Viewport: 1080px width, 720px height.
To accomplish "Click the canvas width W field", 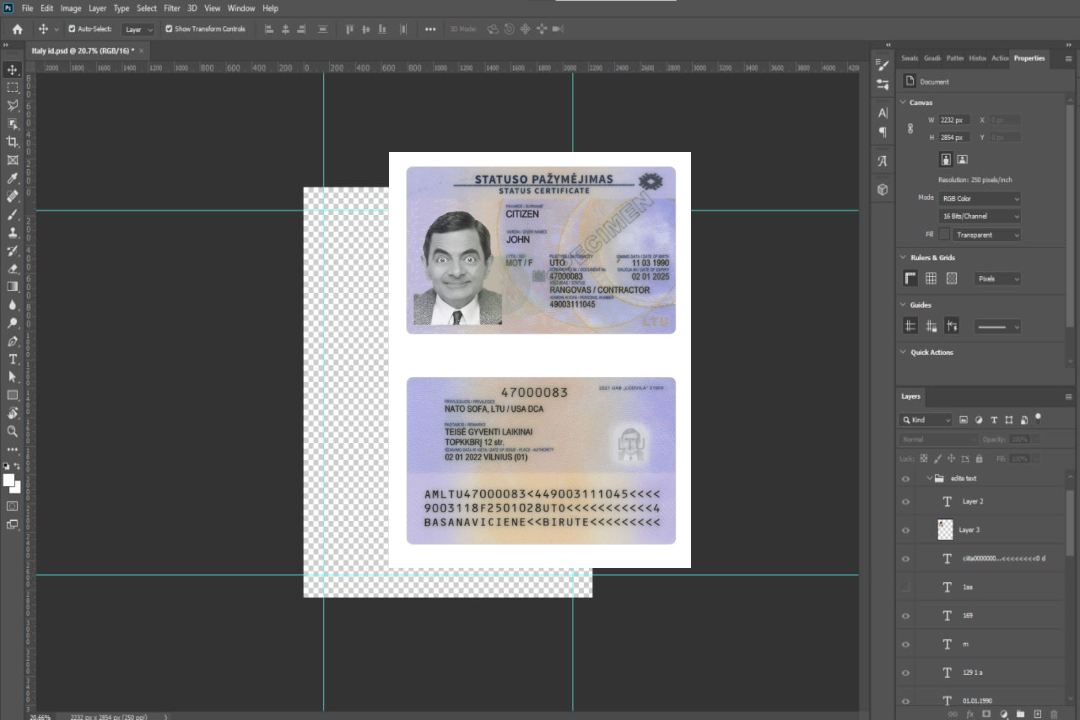I will pos(955,120).
